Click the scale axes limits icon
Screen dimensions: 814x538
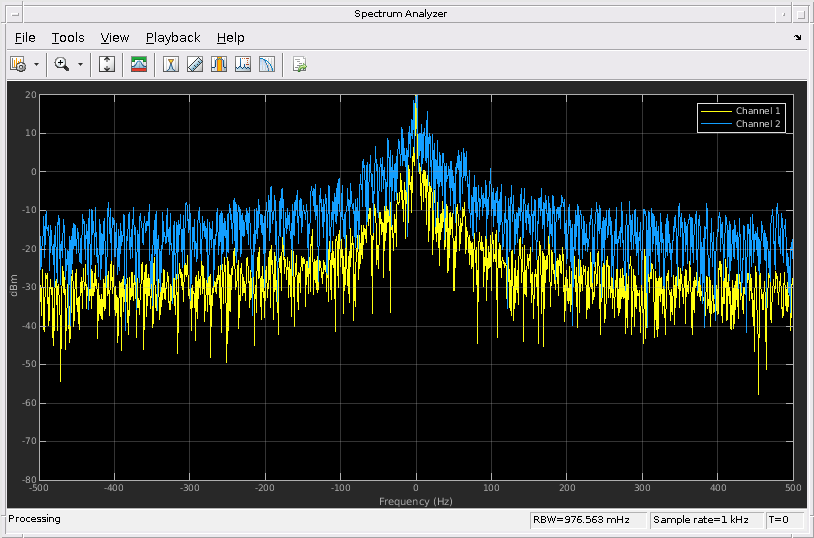tap(107, 64)
